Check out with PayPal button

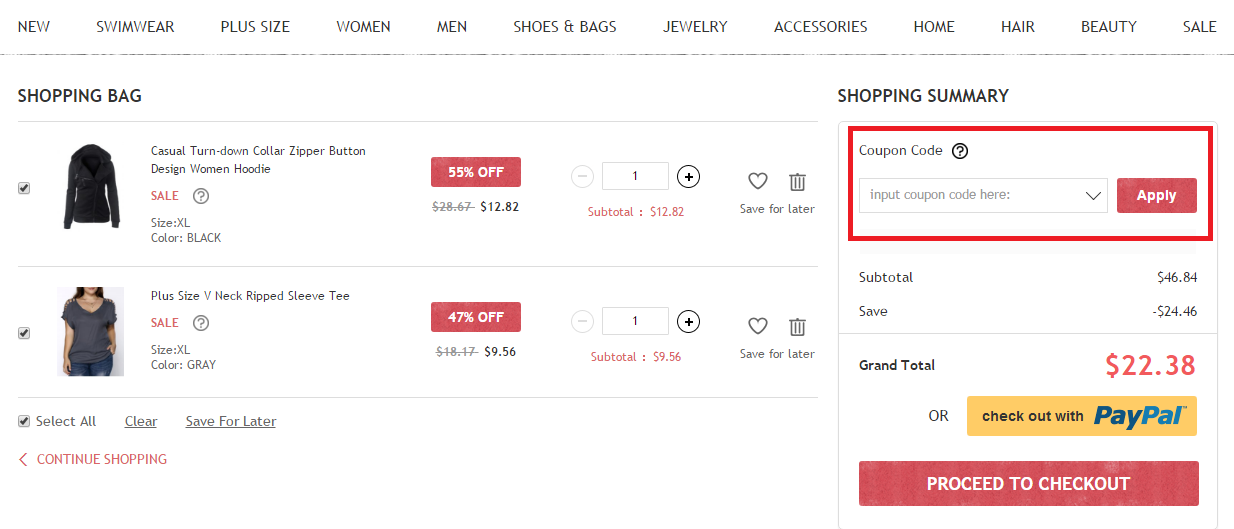(1081, 416)
